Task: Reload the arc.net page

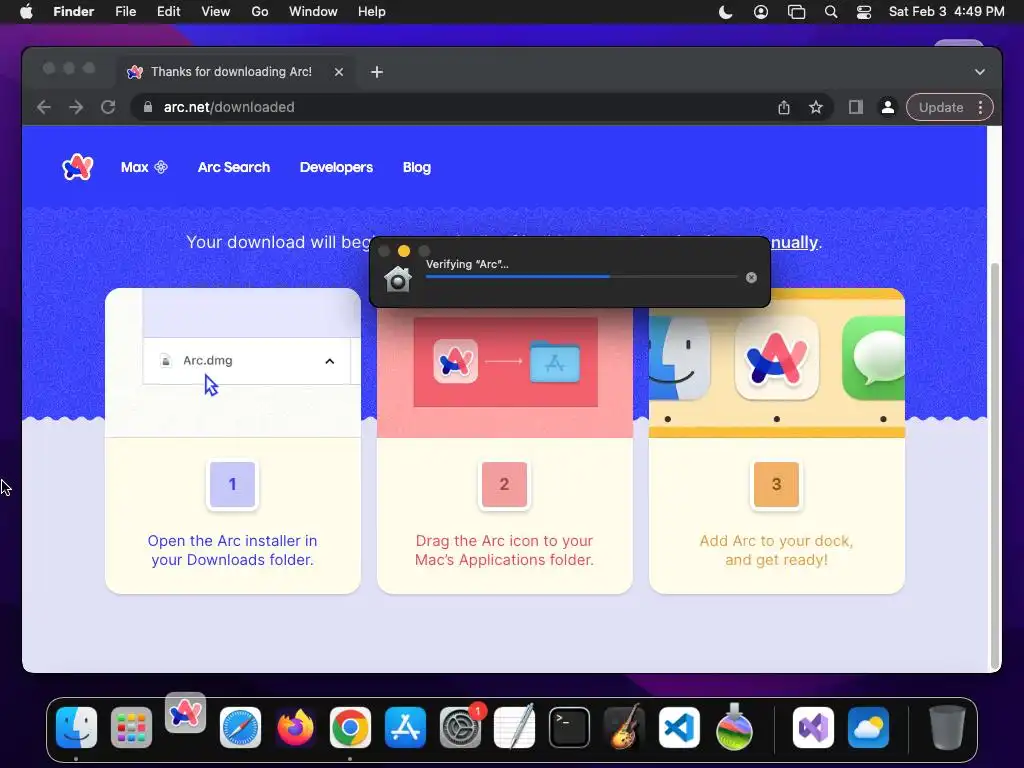Action: click(x=108, y=107)
